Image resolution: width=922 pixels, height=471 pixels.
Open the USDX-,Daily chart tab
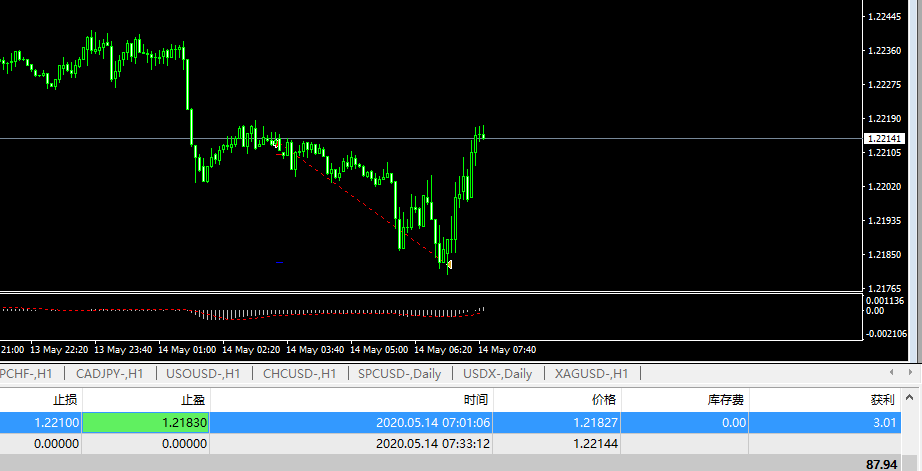tap(497, 373)
